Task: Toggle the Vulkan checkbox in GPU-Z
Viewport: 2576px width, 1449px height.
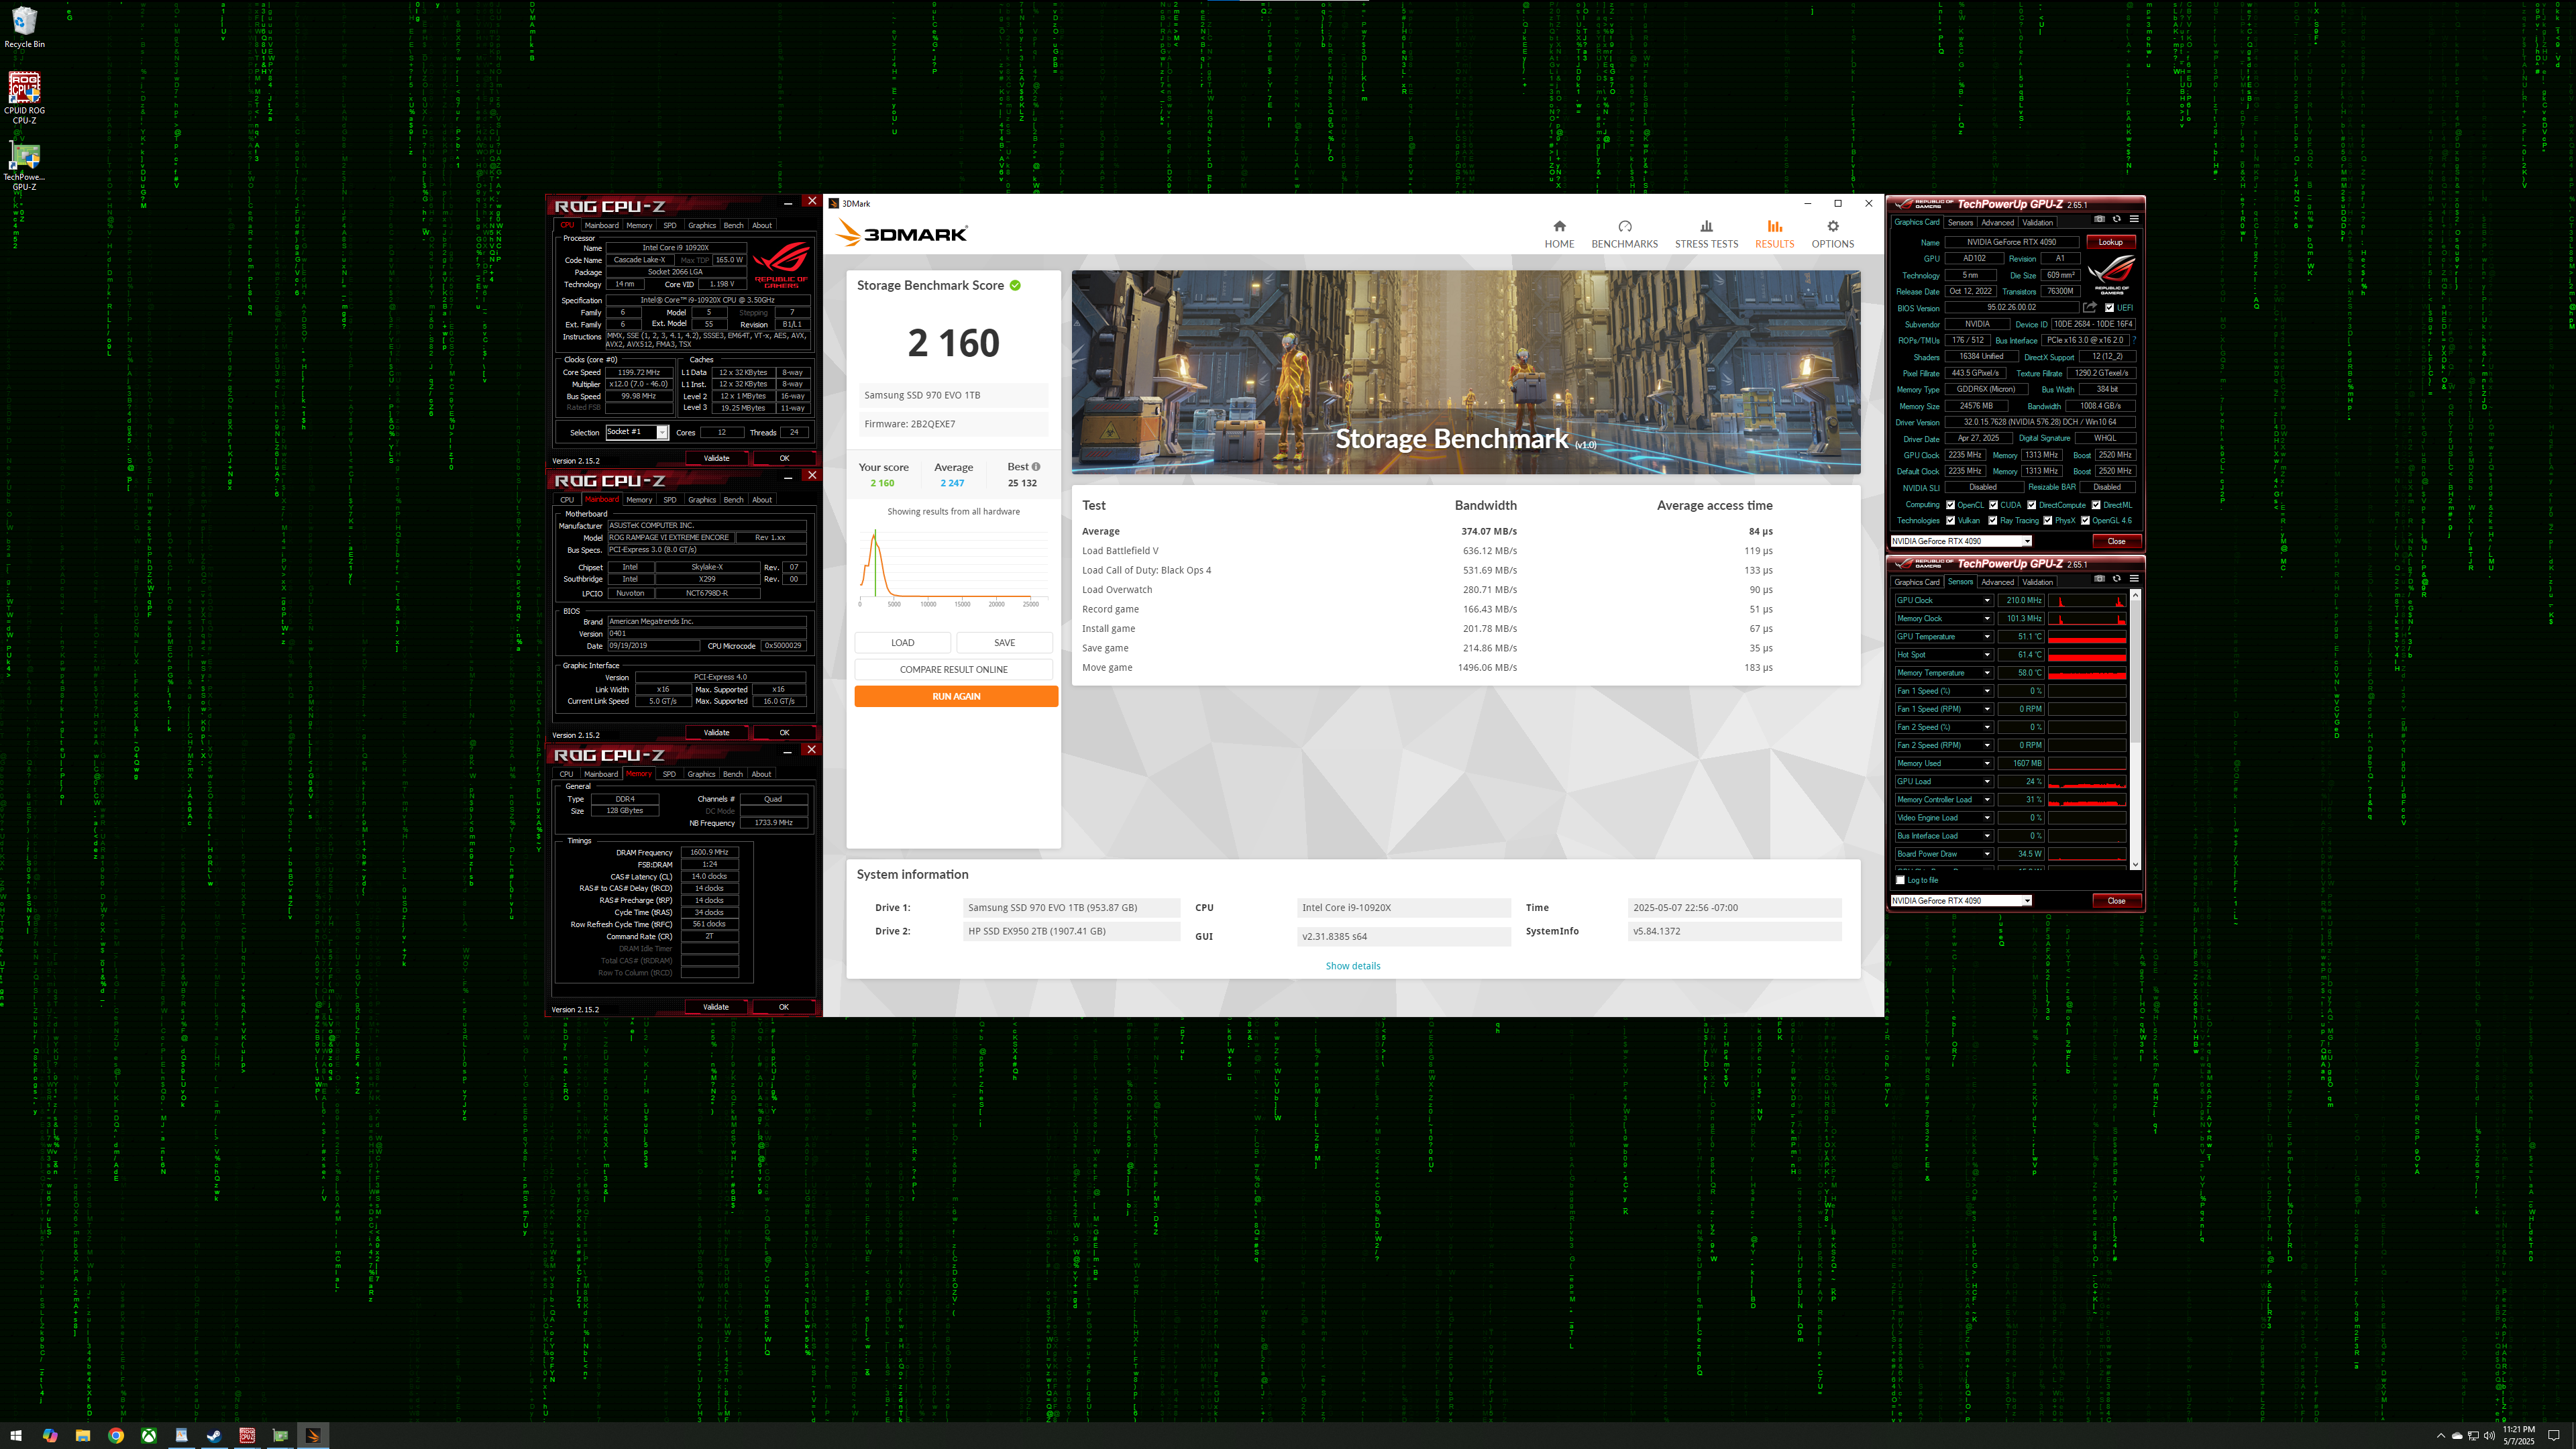Action: click(1951, 520)
